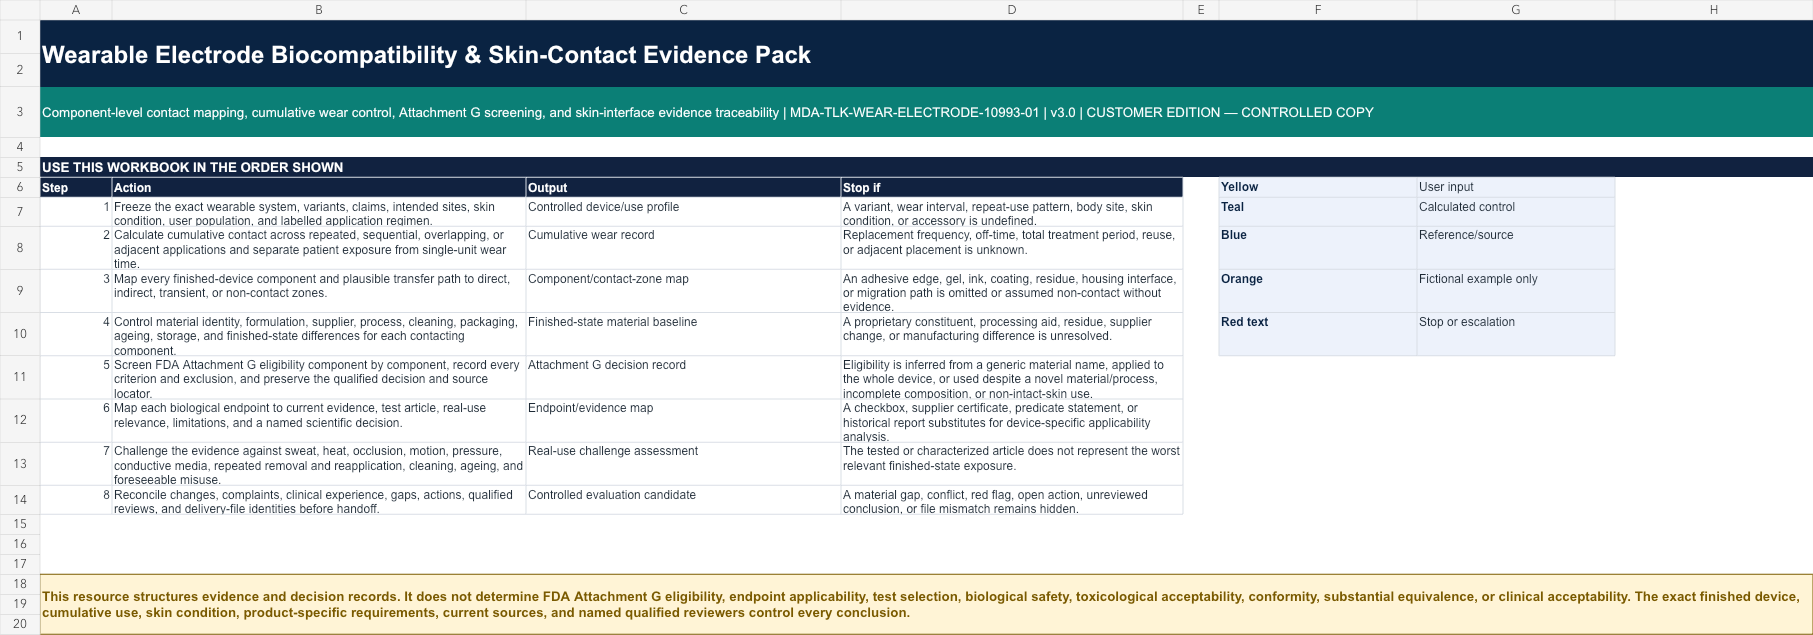Select row 11 header
Image resolution: width=1813 pixels, height=635 pixels.
[x=20, y=377]
